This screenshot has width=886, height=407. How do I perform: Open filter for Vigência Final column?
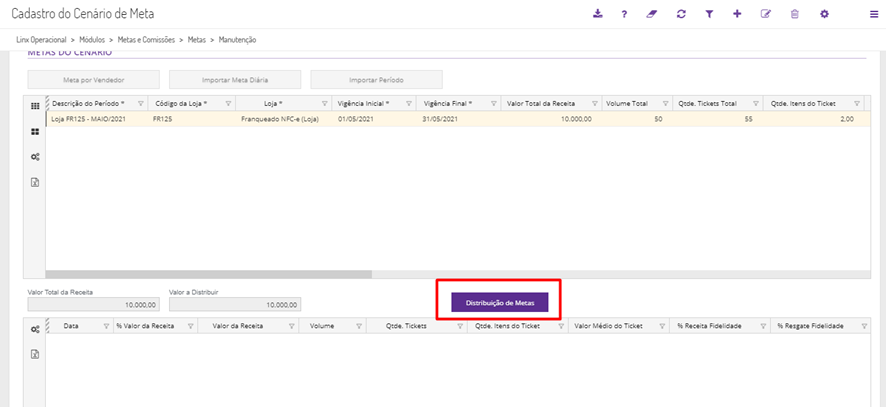tap(494, 103)
